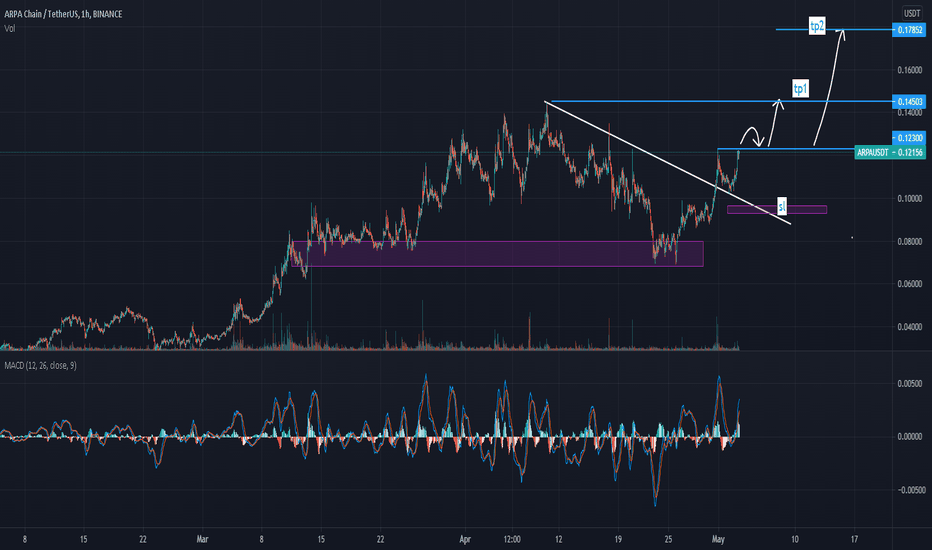Select the small purple stop-loss rectangle
932x550 pixels.
(777, 209)
